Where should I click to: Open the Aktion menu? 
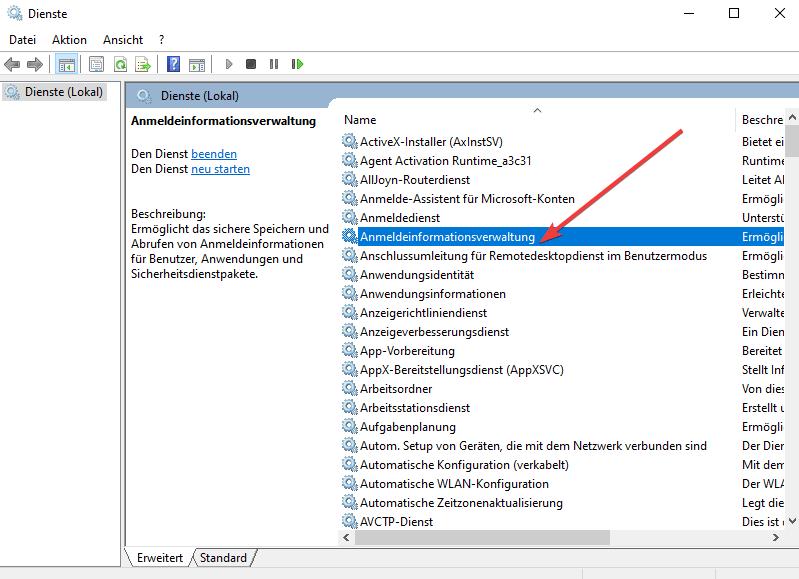[69, 40]
